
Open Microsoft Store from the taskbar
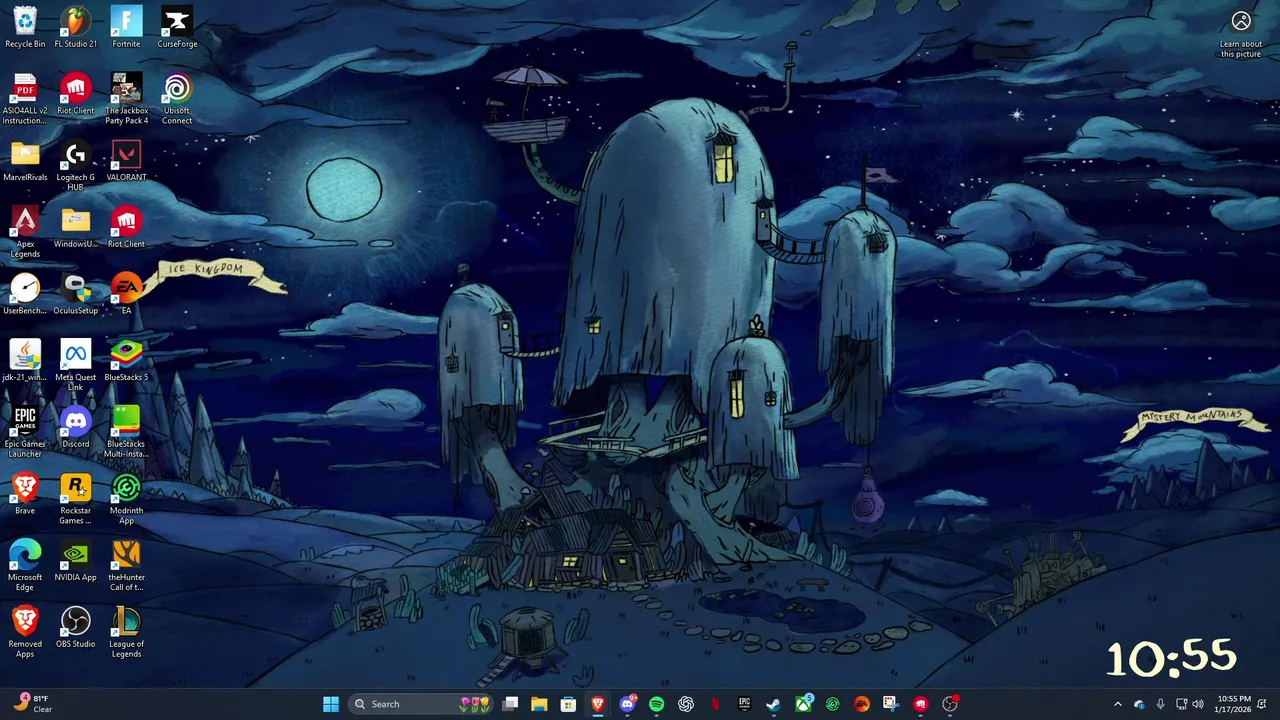568,704
